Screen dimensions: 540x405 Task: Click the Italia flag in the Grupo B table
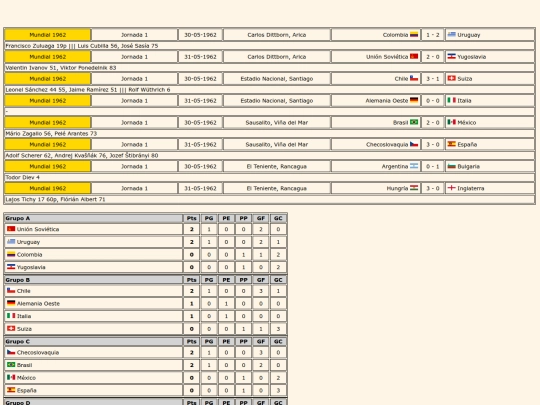[x=11, y=316]
